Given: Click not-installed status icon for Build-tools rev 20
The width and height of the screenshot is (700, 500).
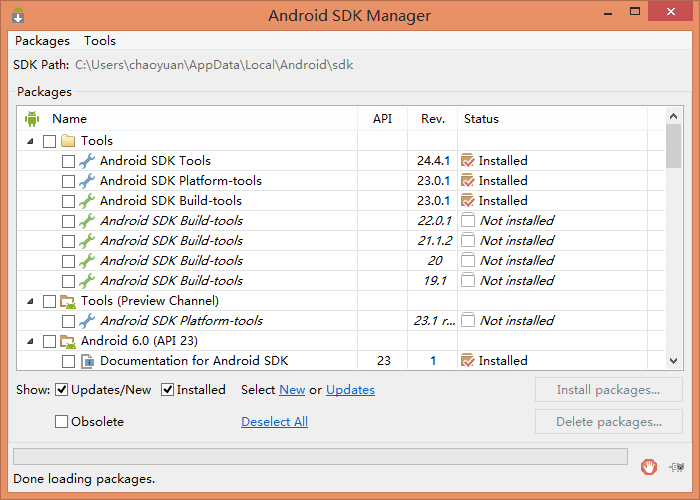Looking at the screenshot, I should 467,260.
